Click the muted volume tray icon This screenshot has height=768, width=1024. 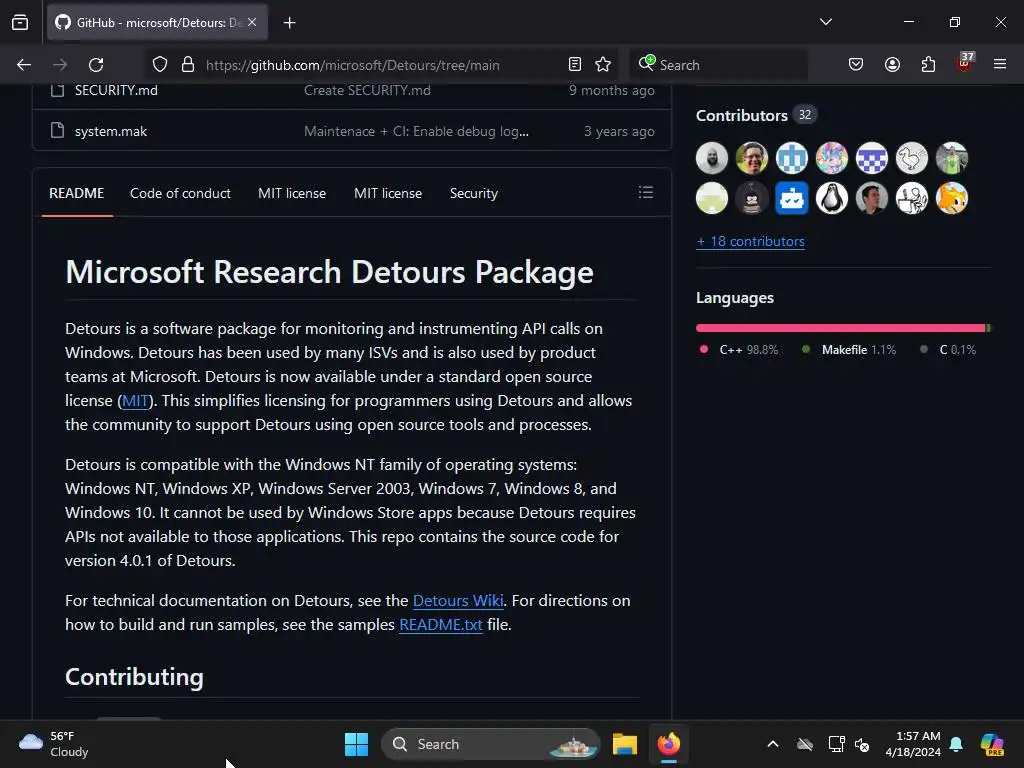pos(862,744)
